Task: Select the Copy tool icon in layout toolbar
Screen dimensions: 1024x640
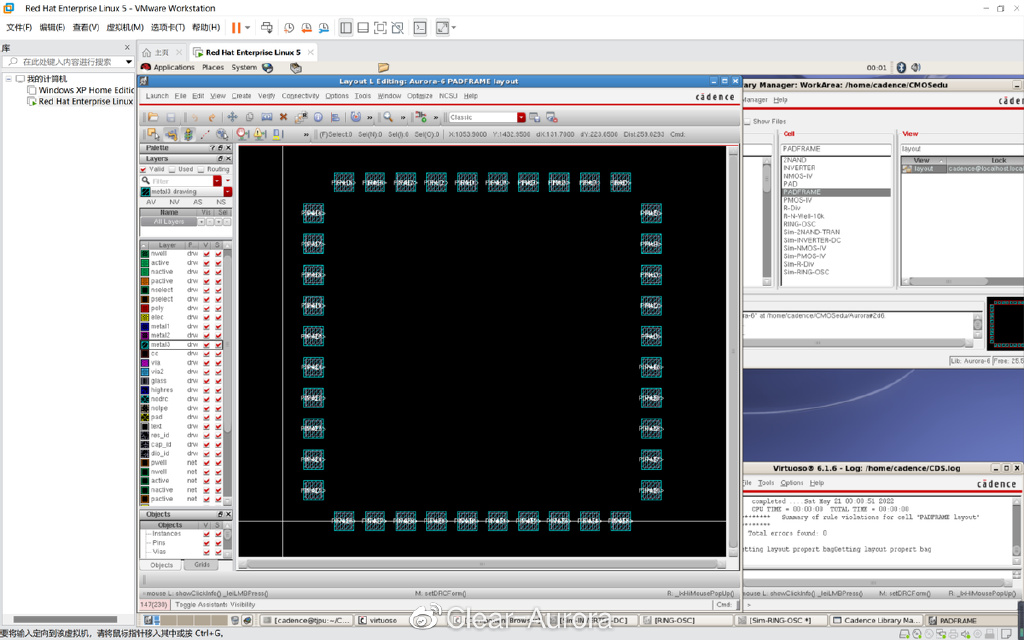Action: (x=249, y=118)
